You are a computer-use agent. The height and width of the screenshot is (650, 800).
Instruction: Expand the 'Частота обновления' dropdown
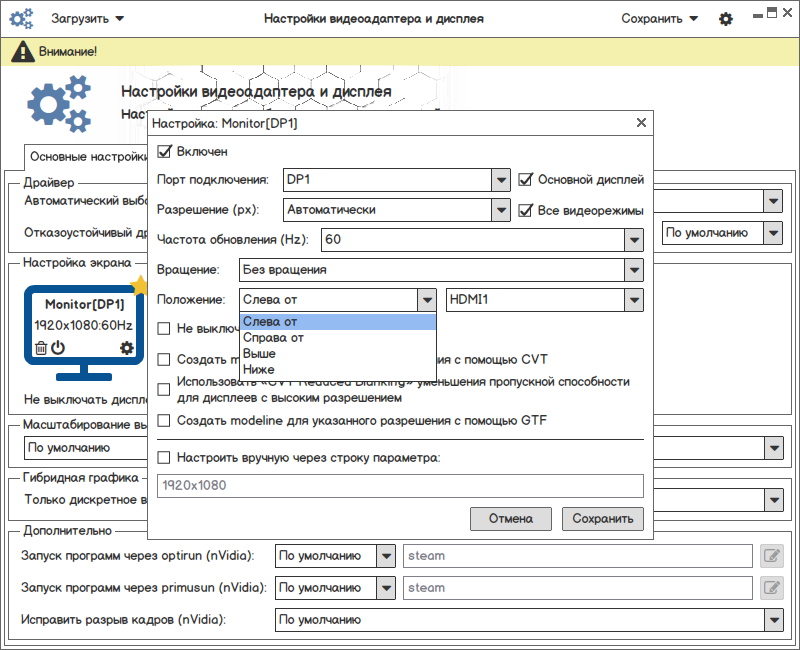tap(632, 240)
